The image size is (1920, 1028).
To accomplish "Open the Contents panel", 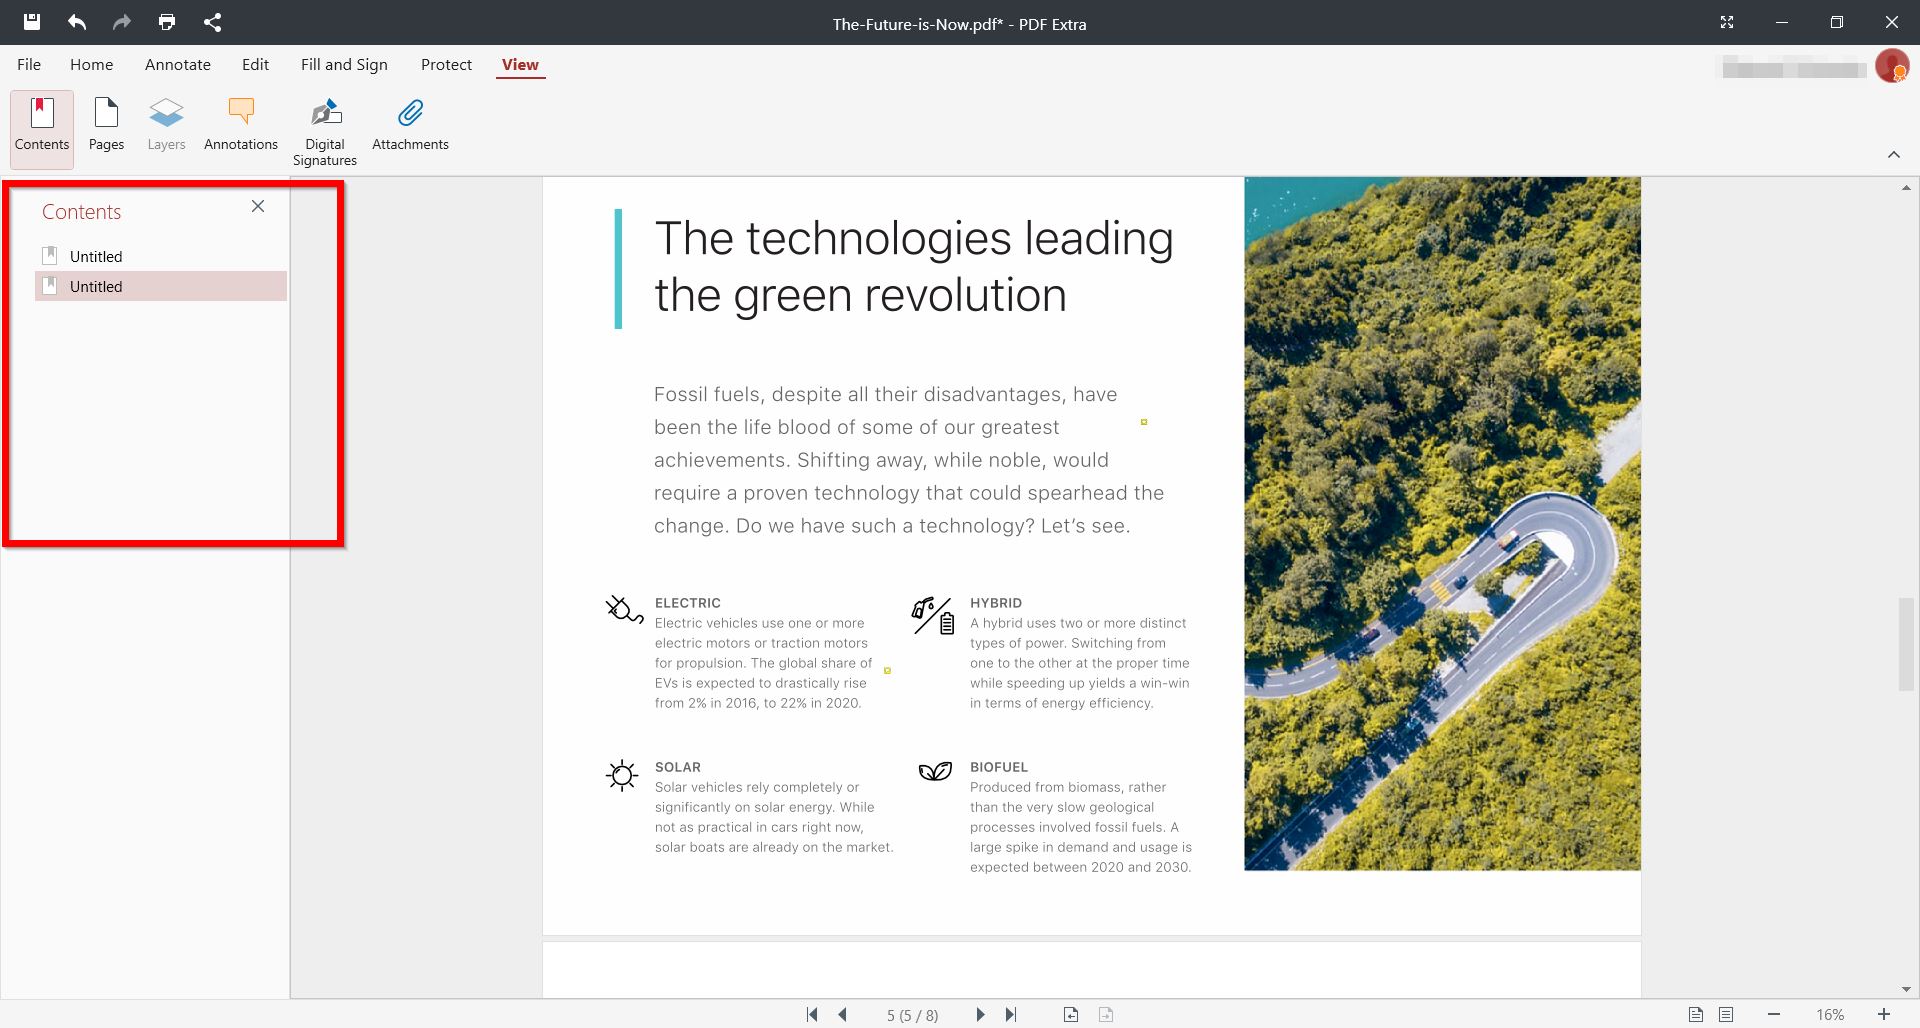I will [x=41, y=127].
